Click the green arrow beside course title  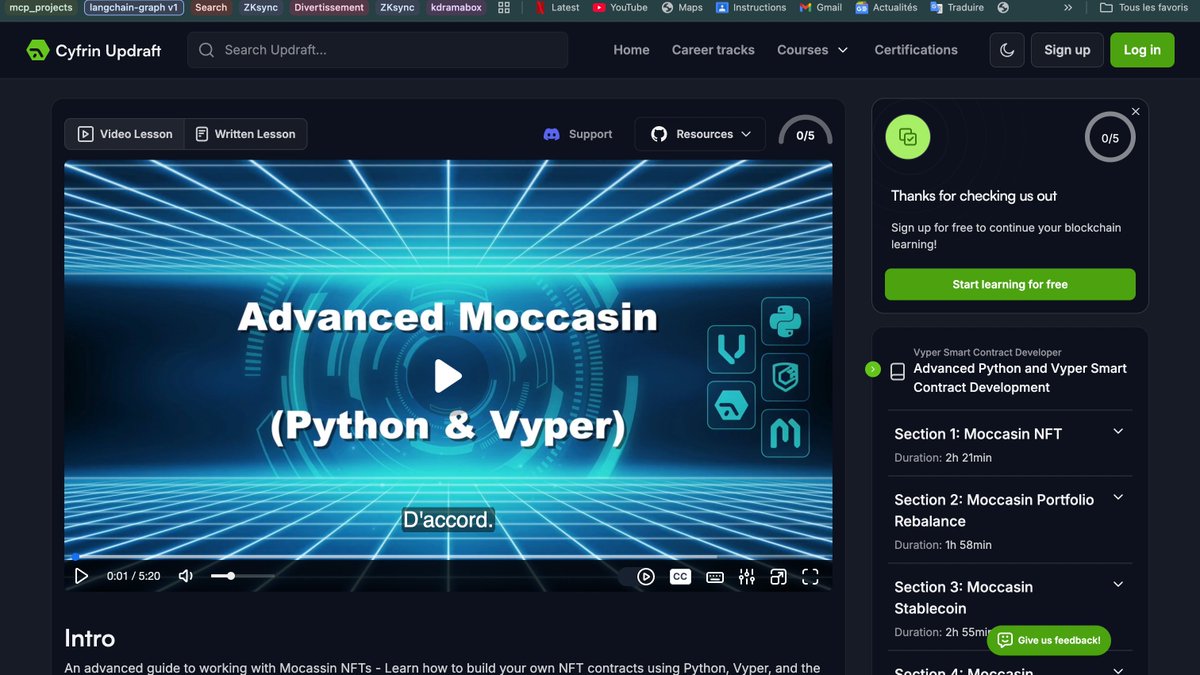point(873,370)
